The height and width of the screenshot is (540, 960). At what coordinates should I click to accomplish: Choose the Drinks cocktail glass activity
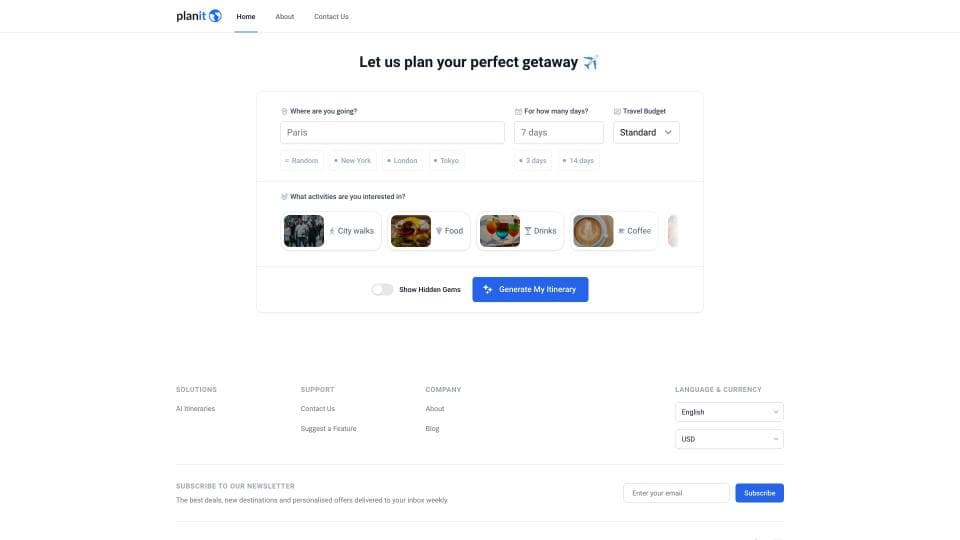520,231
